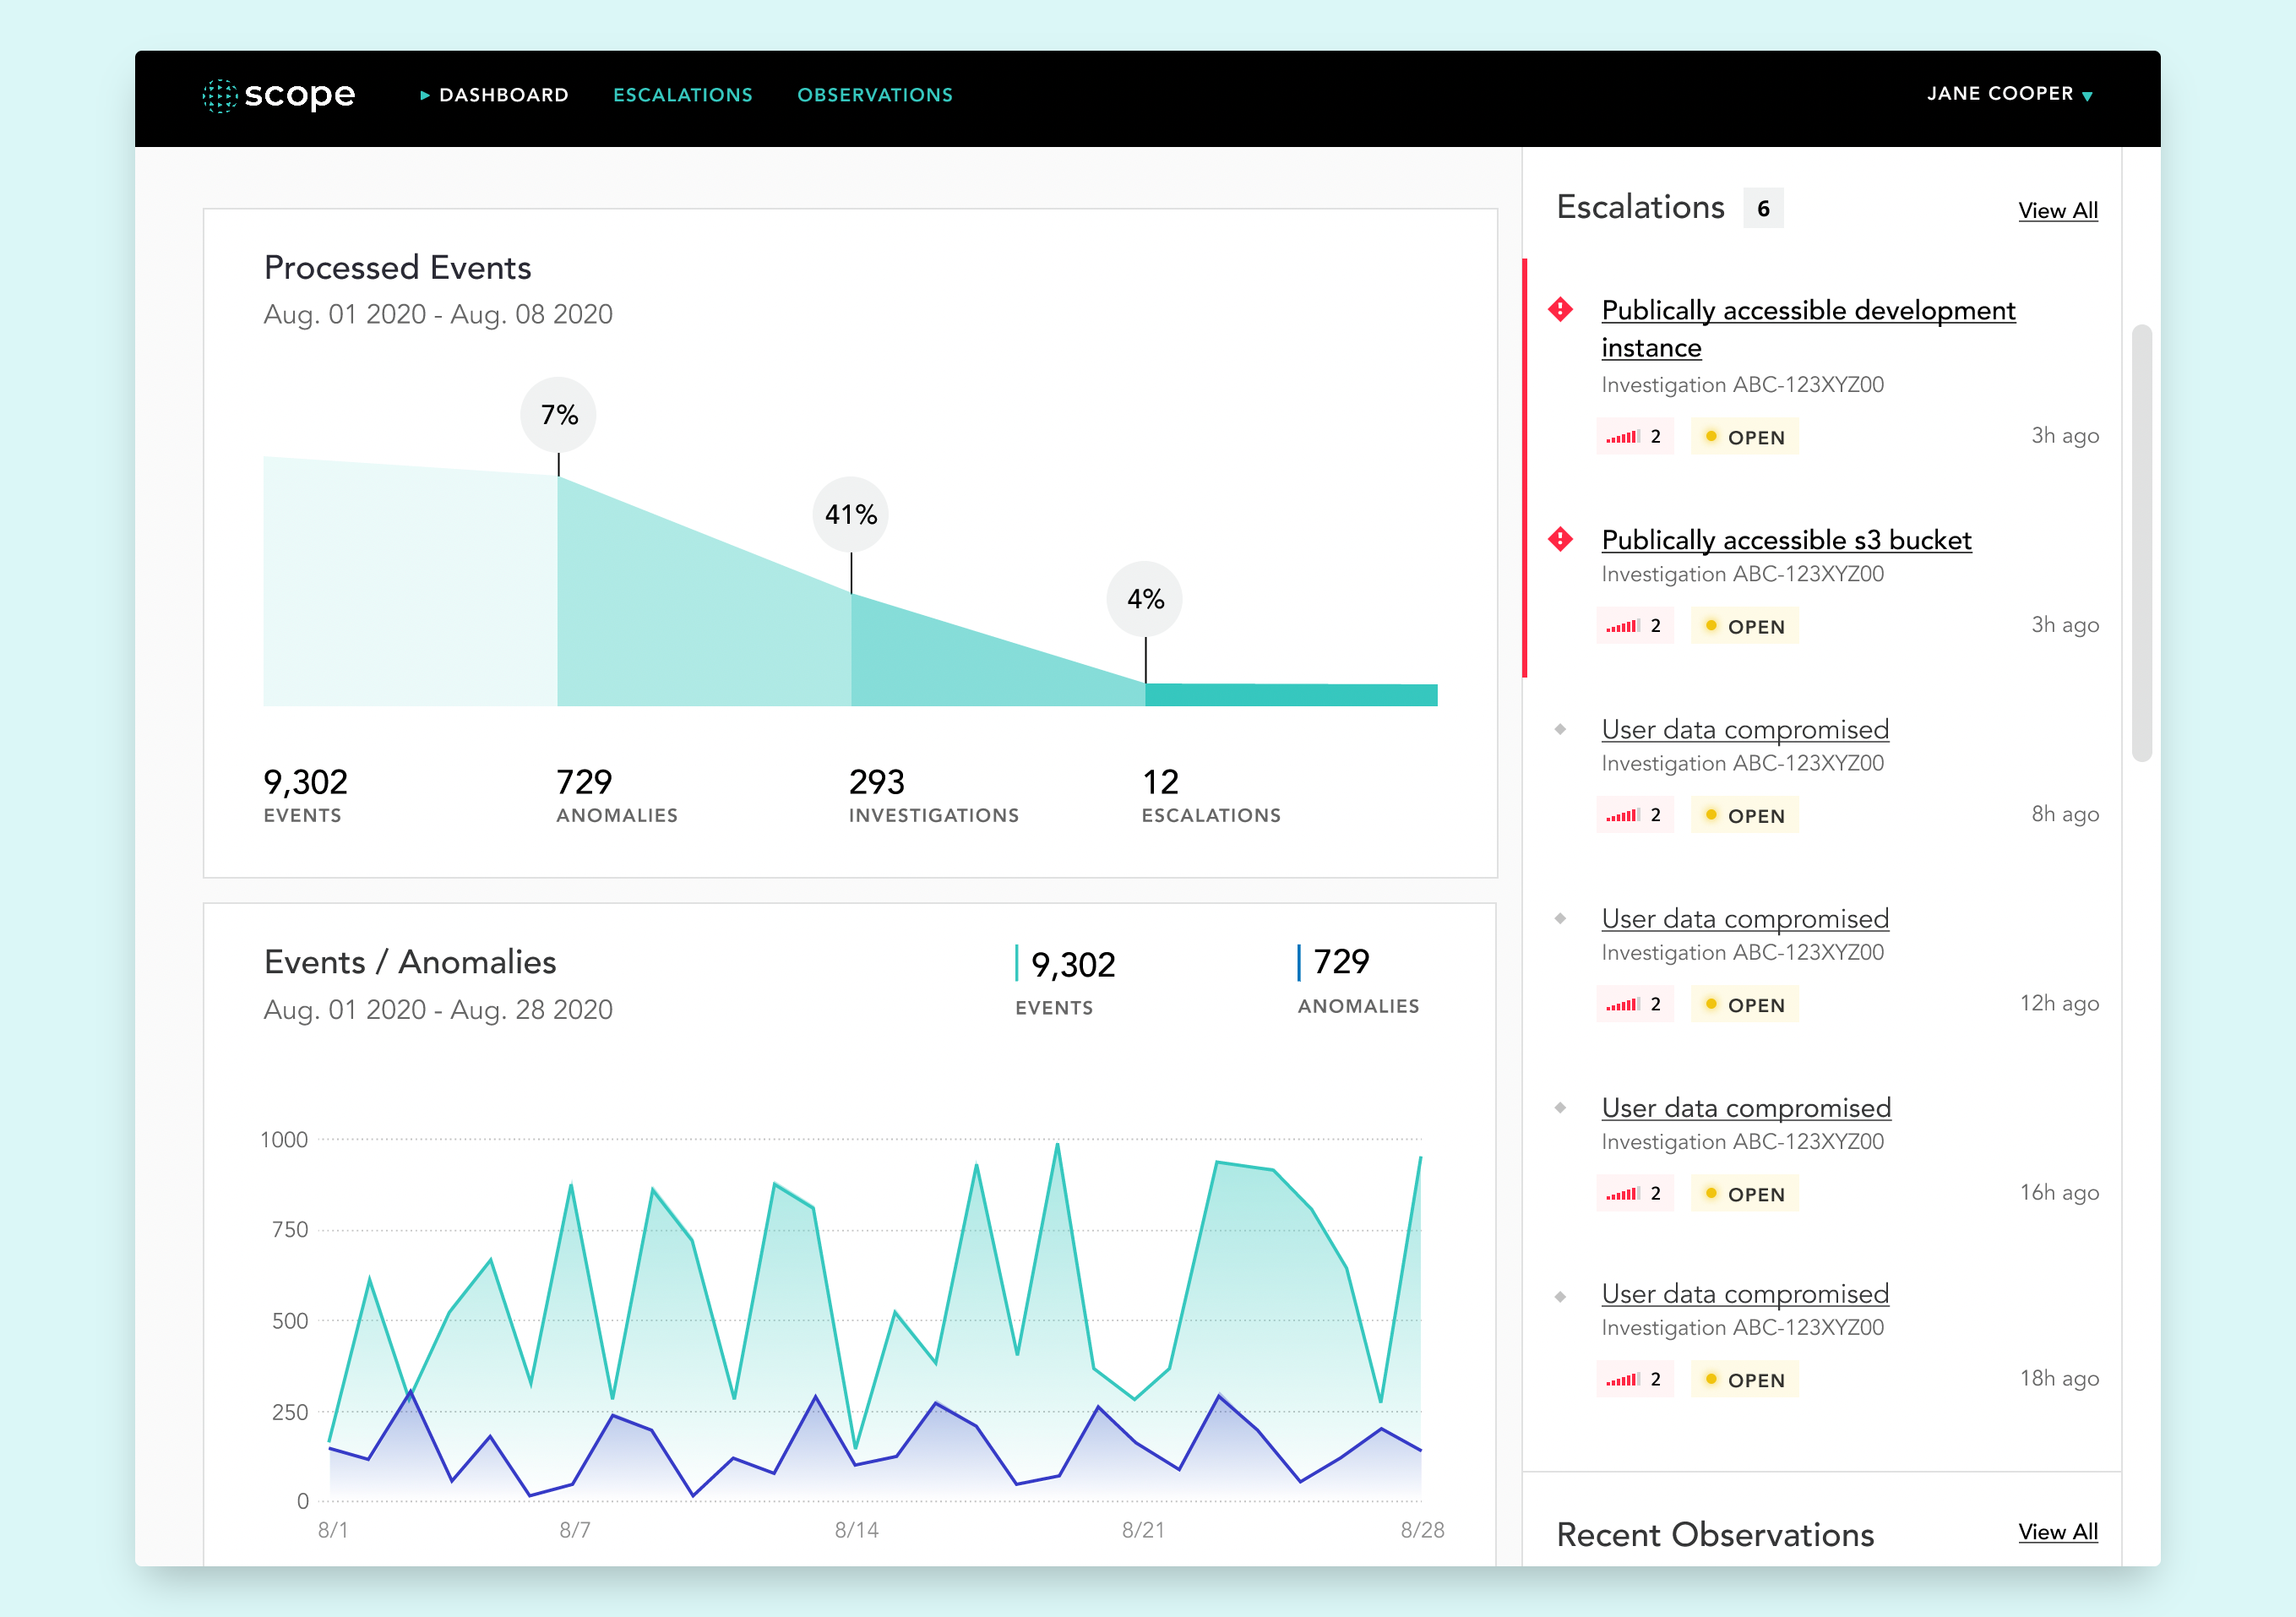
Task: Switch to the Escalations nav tab
Action: click(x=682, y=95)
